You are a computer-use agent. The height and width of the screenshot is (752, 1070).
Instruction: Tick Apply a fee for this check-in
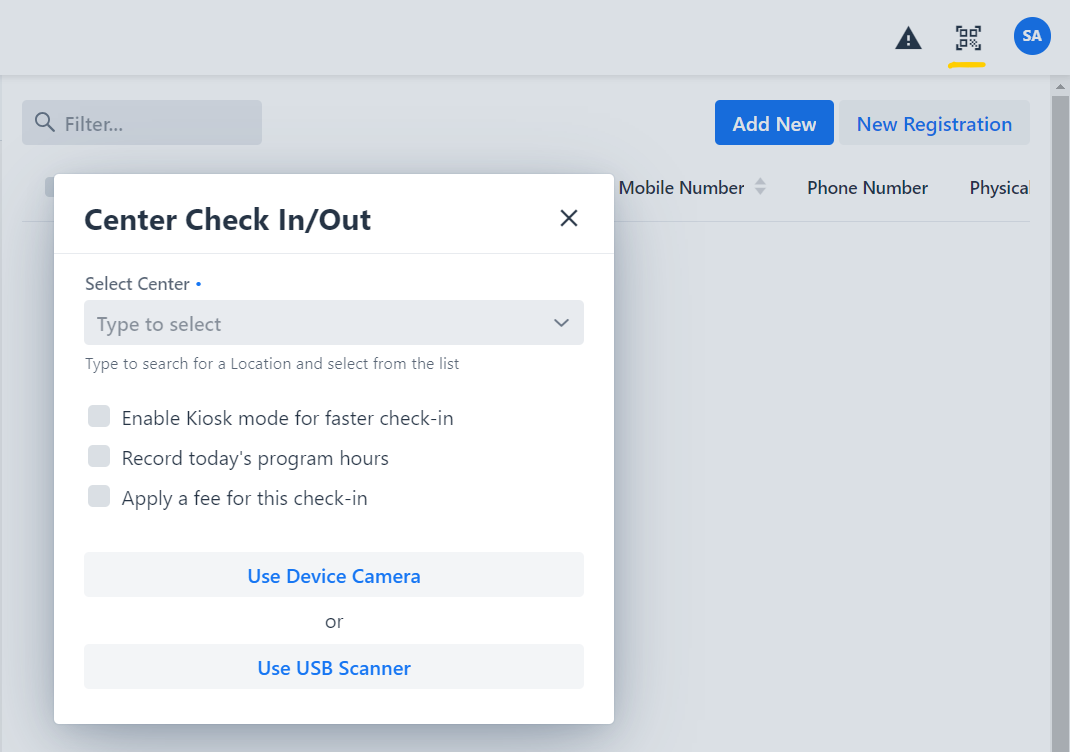tap(99, 497)
